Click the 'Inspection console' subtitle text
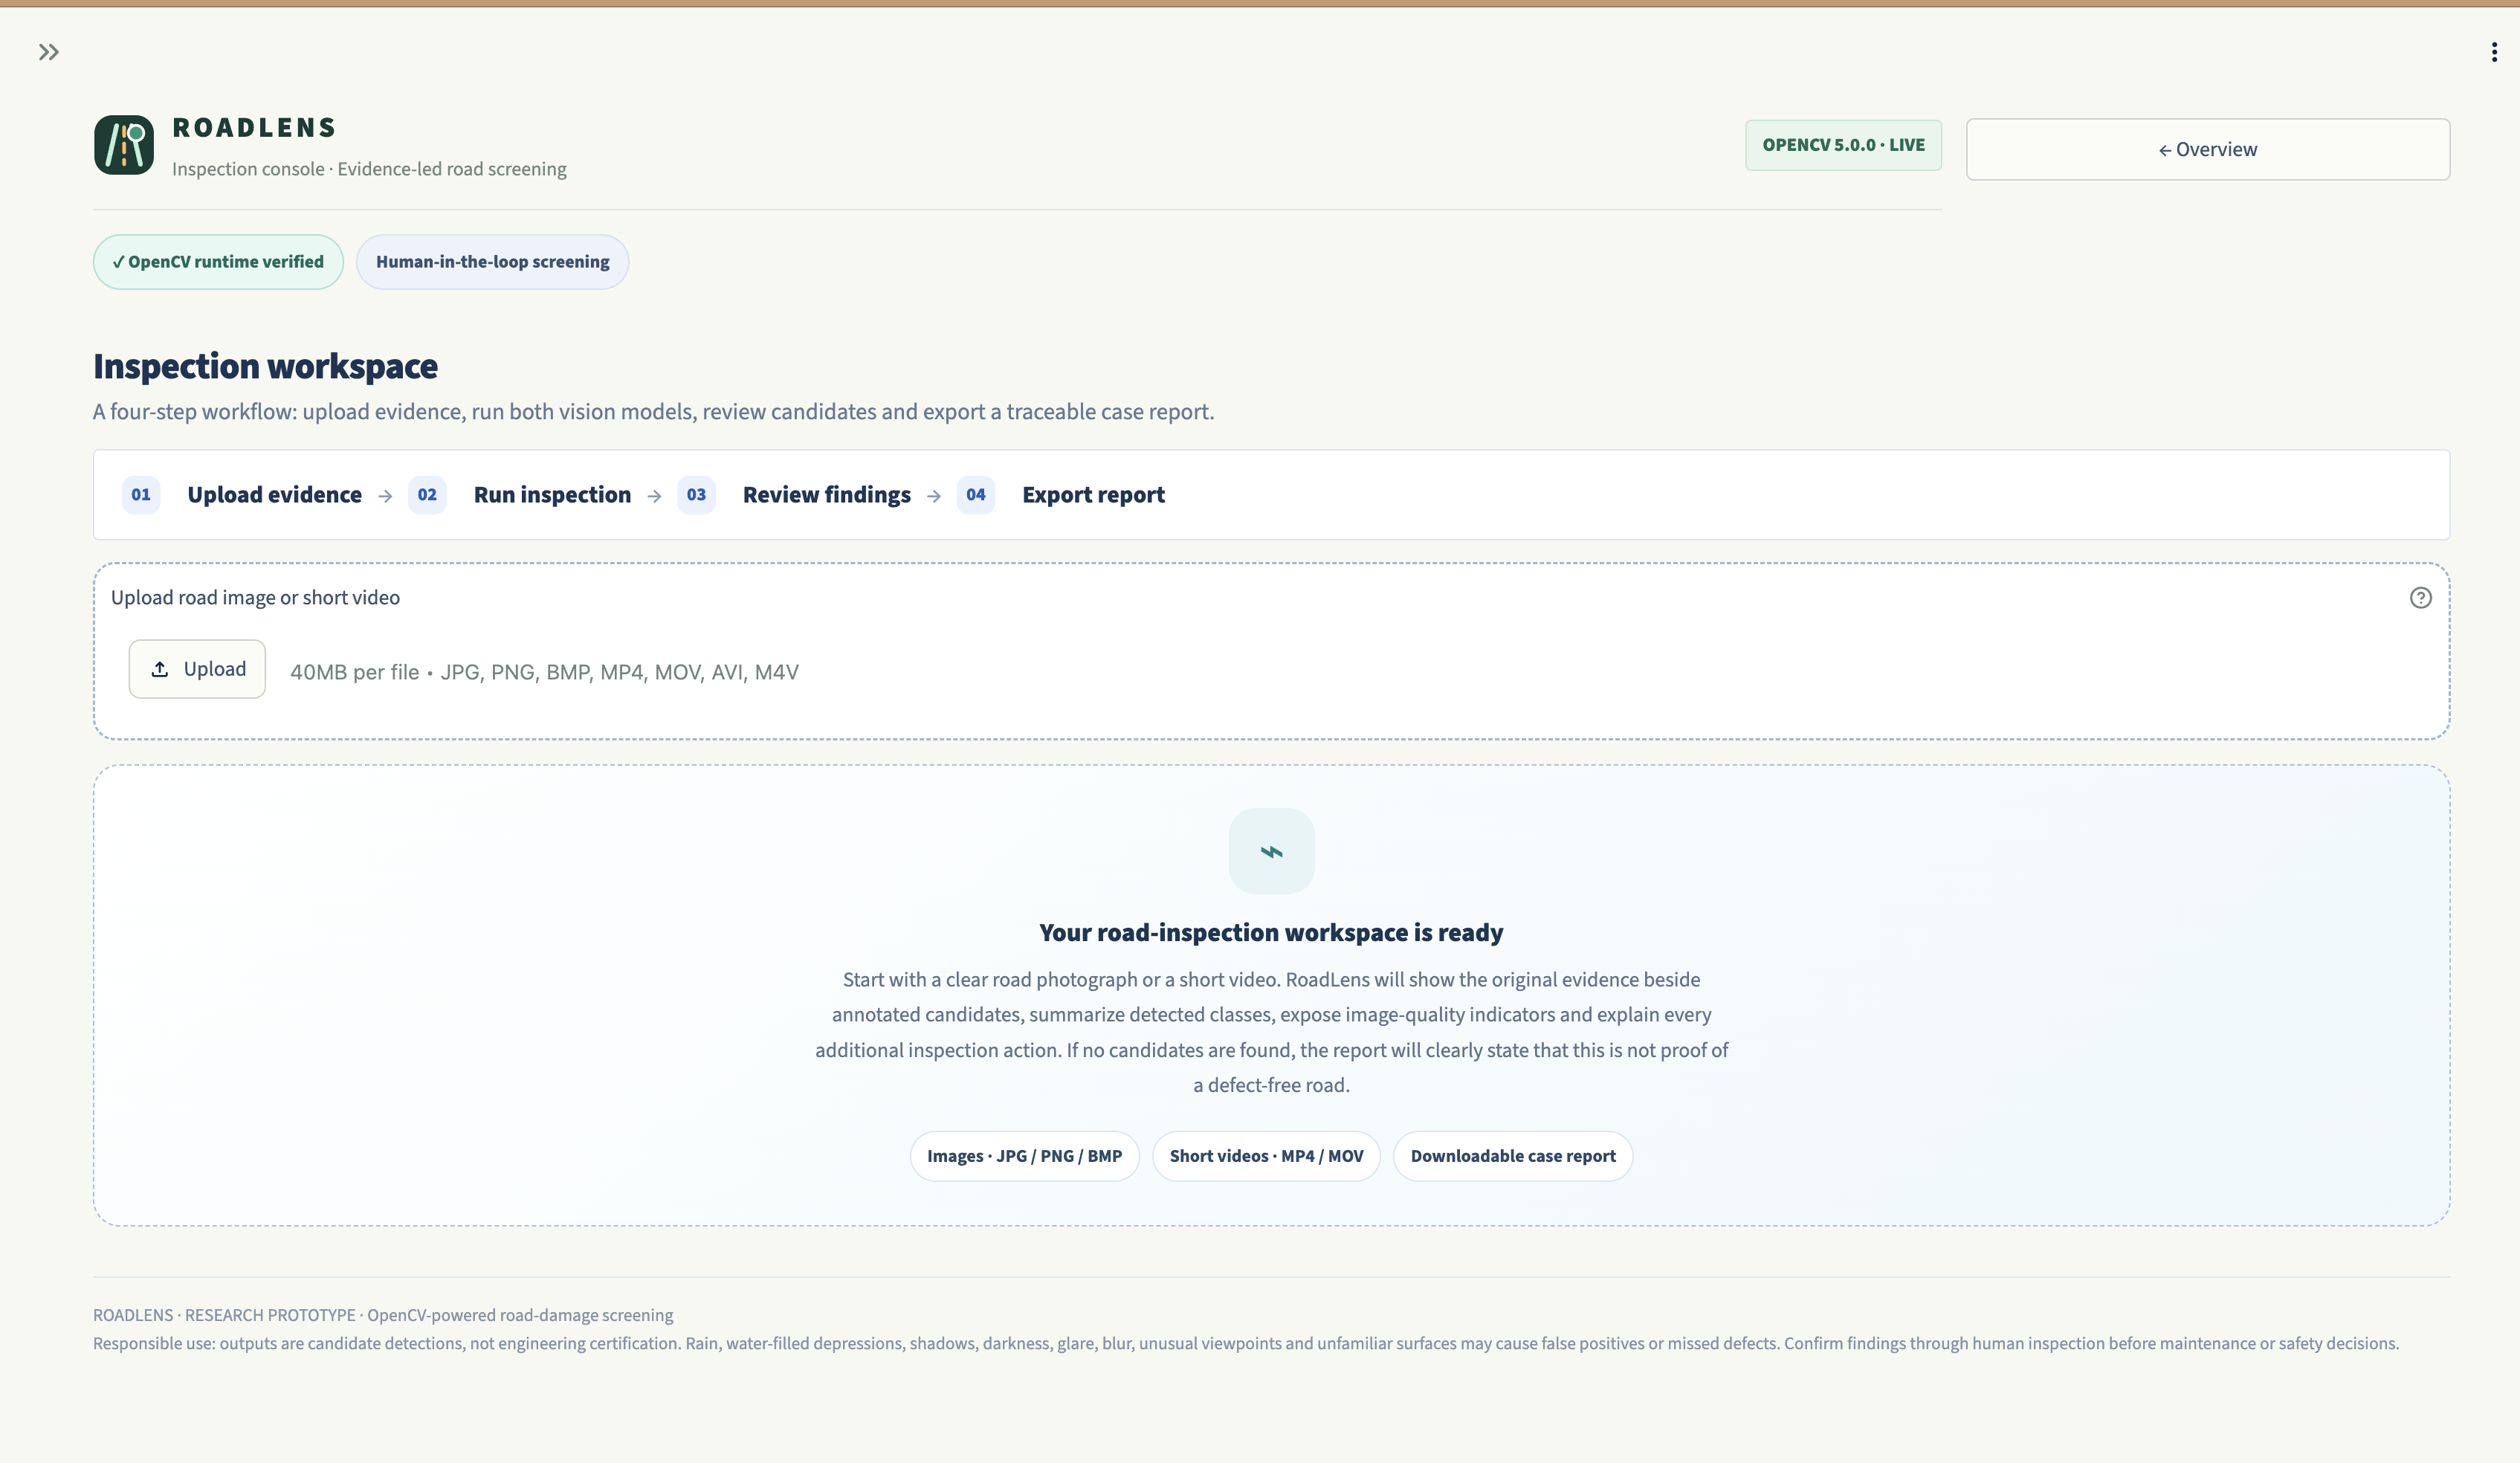 tap(369, 169)
